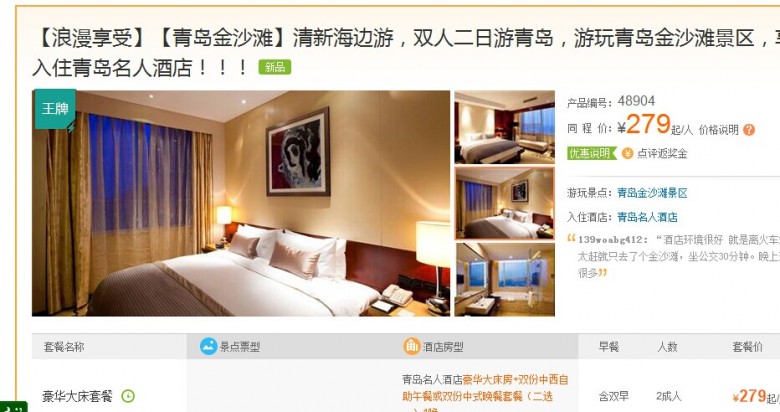
Task: Click the 价格说明 text
Action: coord(718,130)
